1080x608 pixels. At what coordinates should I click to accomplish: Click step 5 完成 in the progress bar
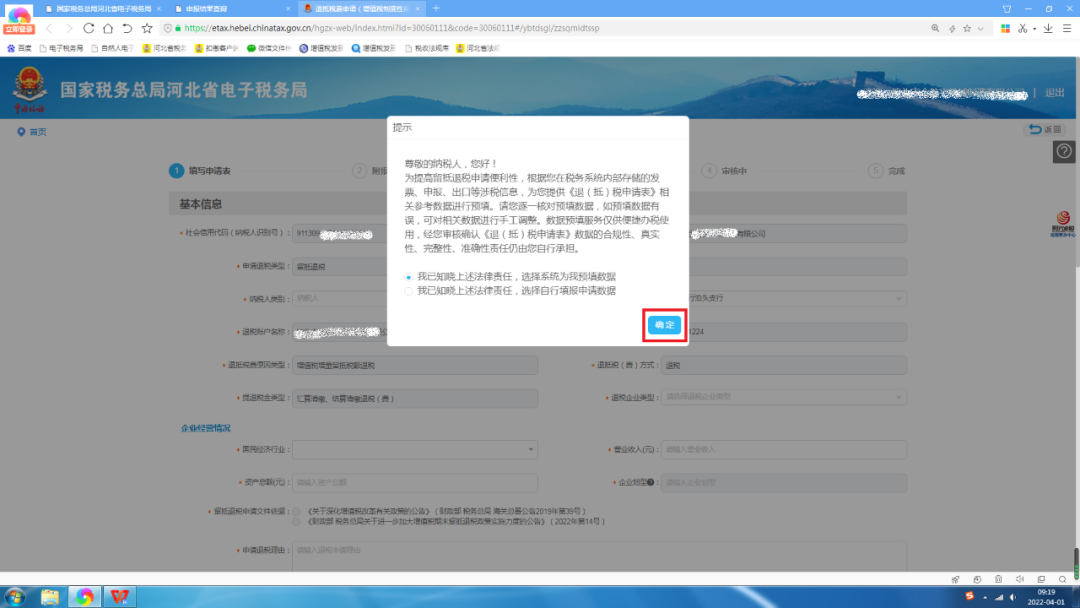887,171
